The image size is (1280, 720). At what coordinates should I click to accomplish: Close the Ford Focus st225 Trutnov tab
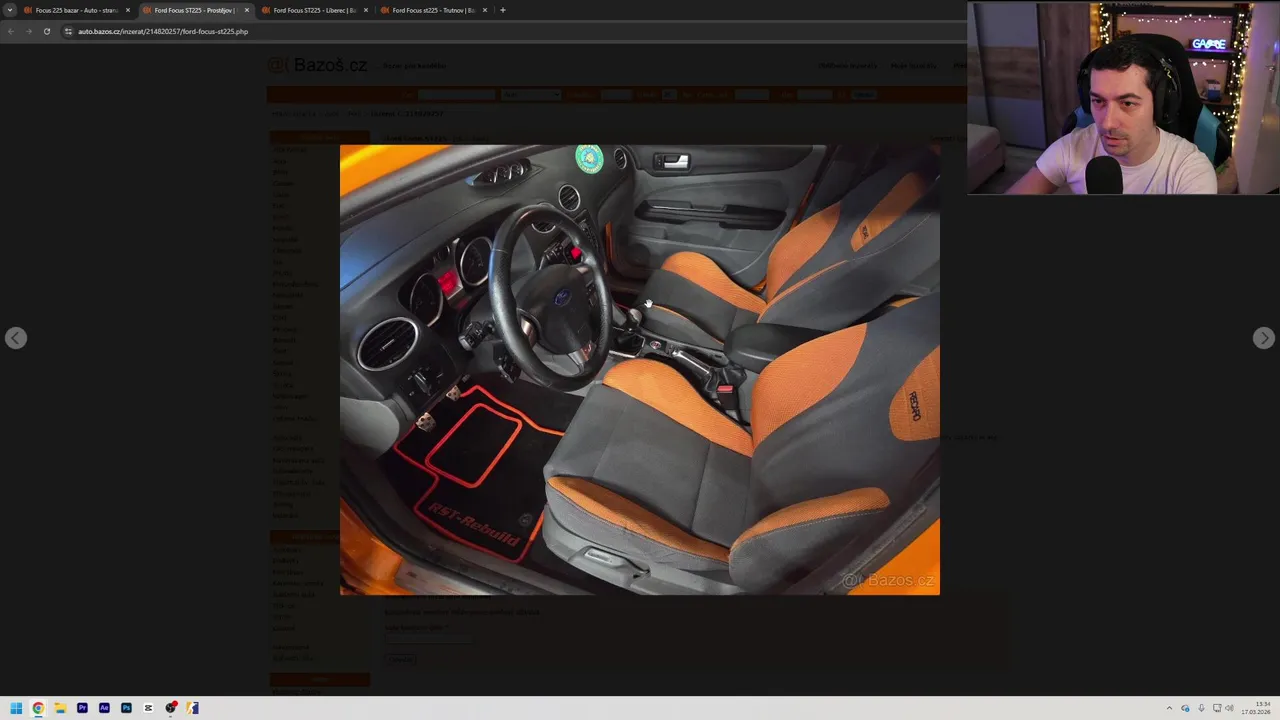pos(485,10)
